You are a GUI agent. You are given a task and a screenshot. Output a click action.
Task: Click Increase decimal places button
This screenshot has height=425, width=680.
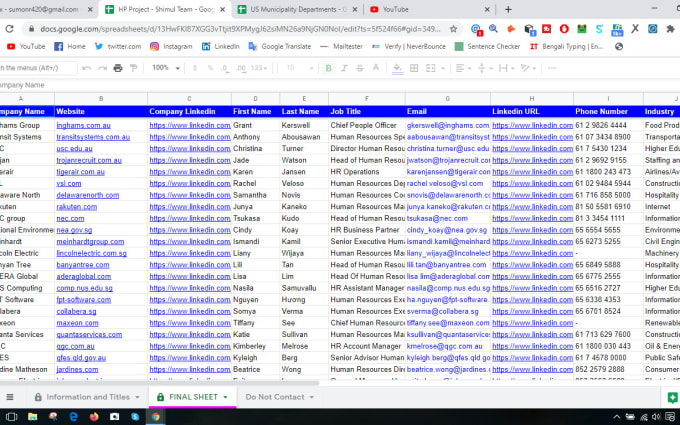click(x=241, y=68)
